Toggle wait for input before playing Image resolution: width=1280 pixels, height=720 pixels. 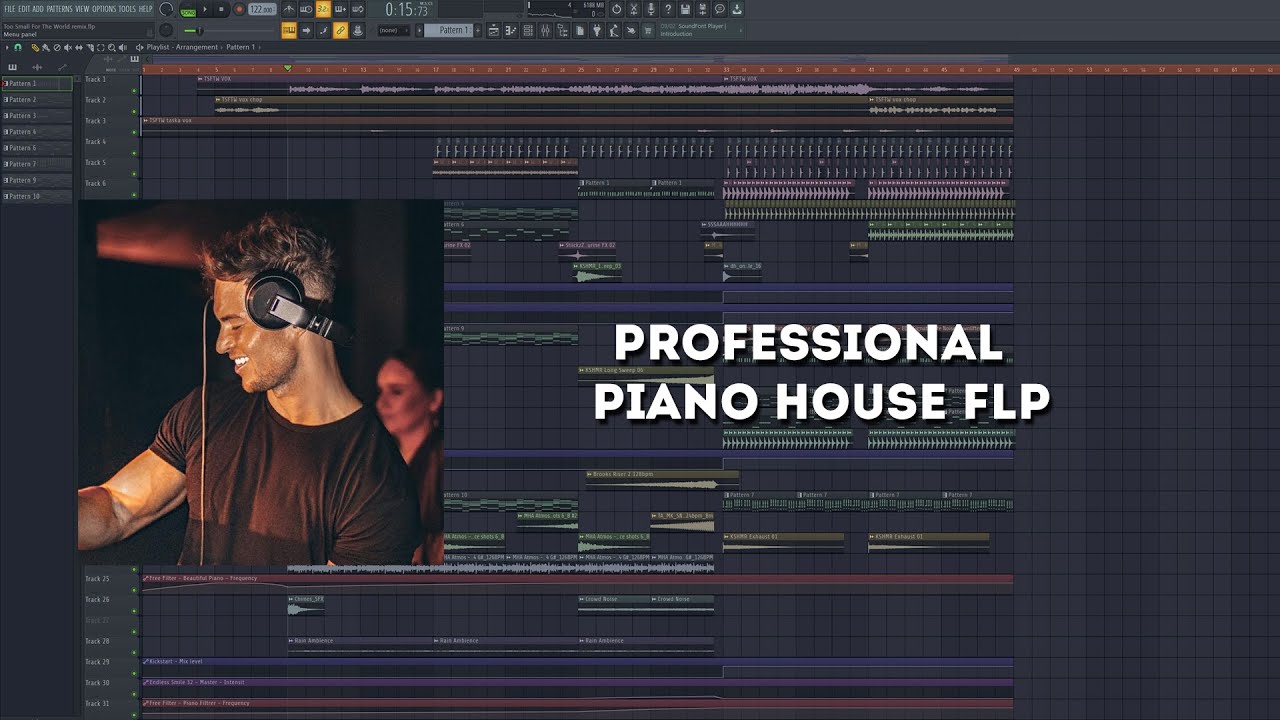[x=306, y=9]
